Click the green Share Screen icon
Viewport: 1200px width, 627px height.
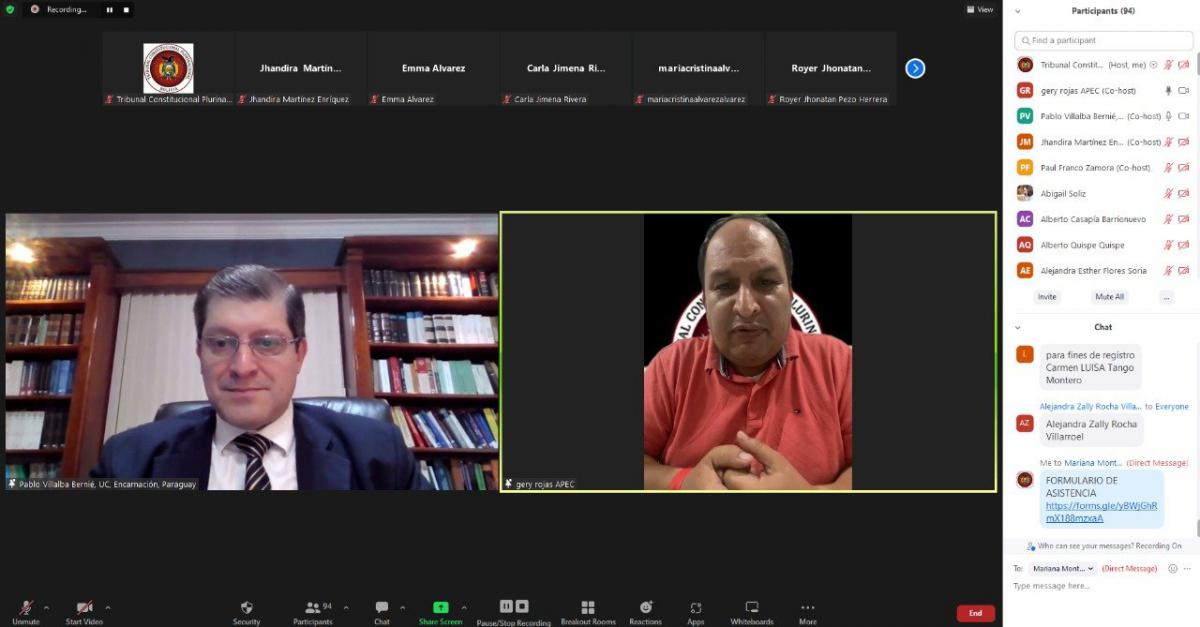(440, 608)
